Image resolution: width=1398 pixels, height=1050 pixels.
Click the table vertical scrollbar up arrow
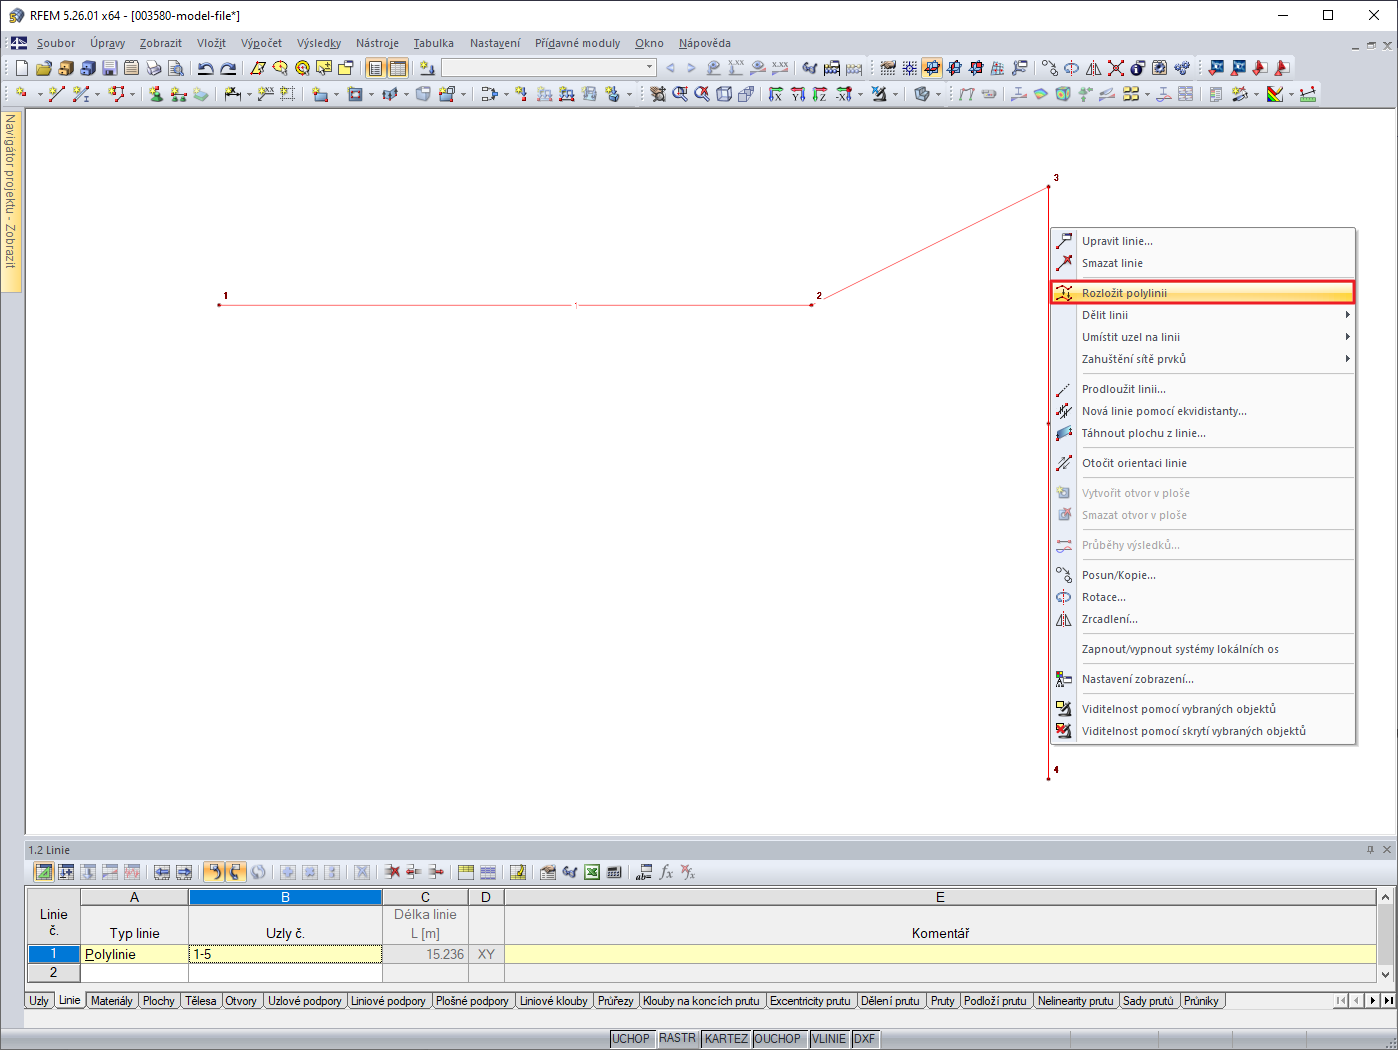point(1385,897)
